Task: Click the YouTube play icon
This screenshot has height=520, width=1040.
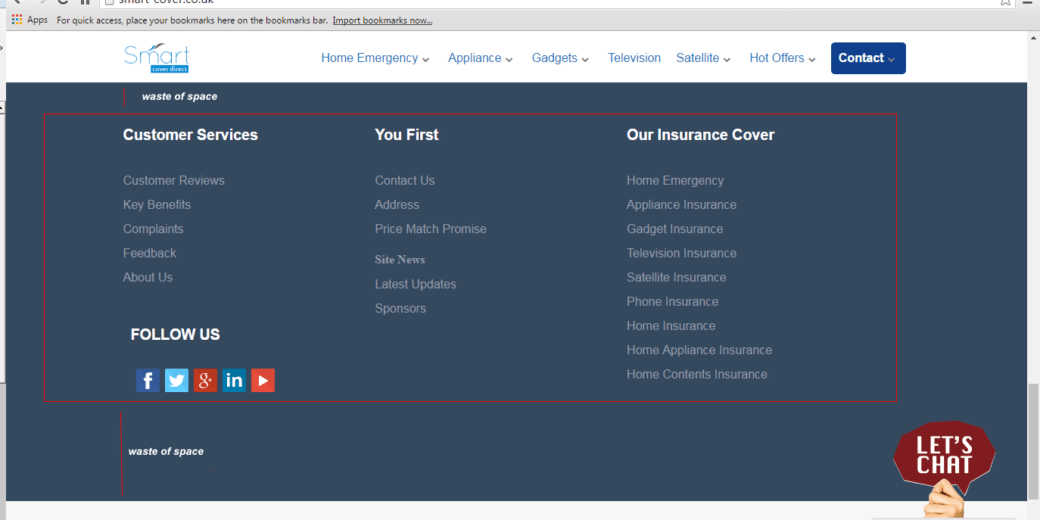Action: coord(263,380)
